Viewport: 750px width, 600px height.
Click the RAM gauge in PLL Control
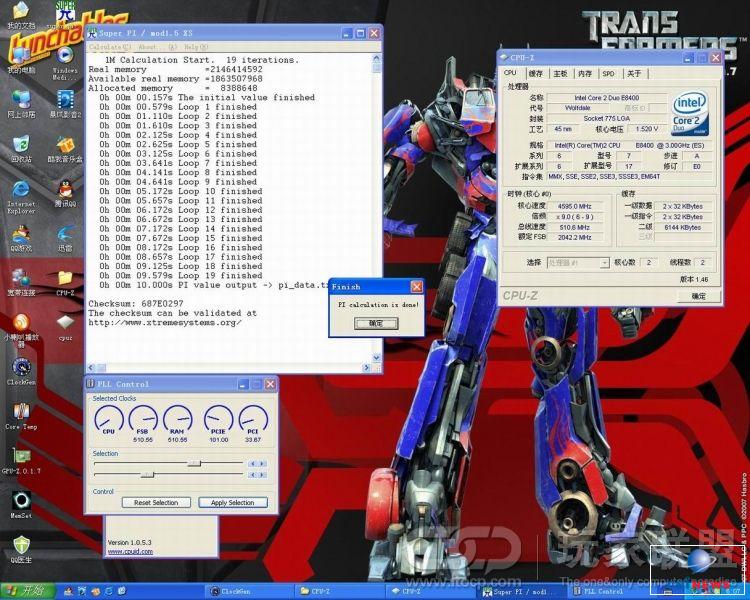click(177, 420)
